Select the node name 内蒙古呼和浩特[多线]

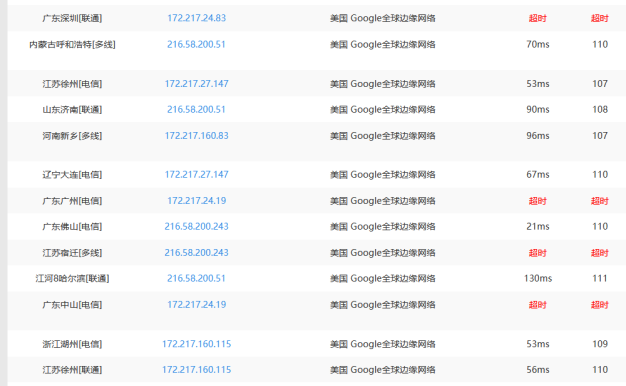pyautogui.click(x=72, y=44)
